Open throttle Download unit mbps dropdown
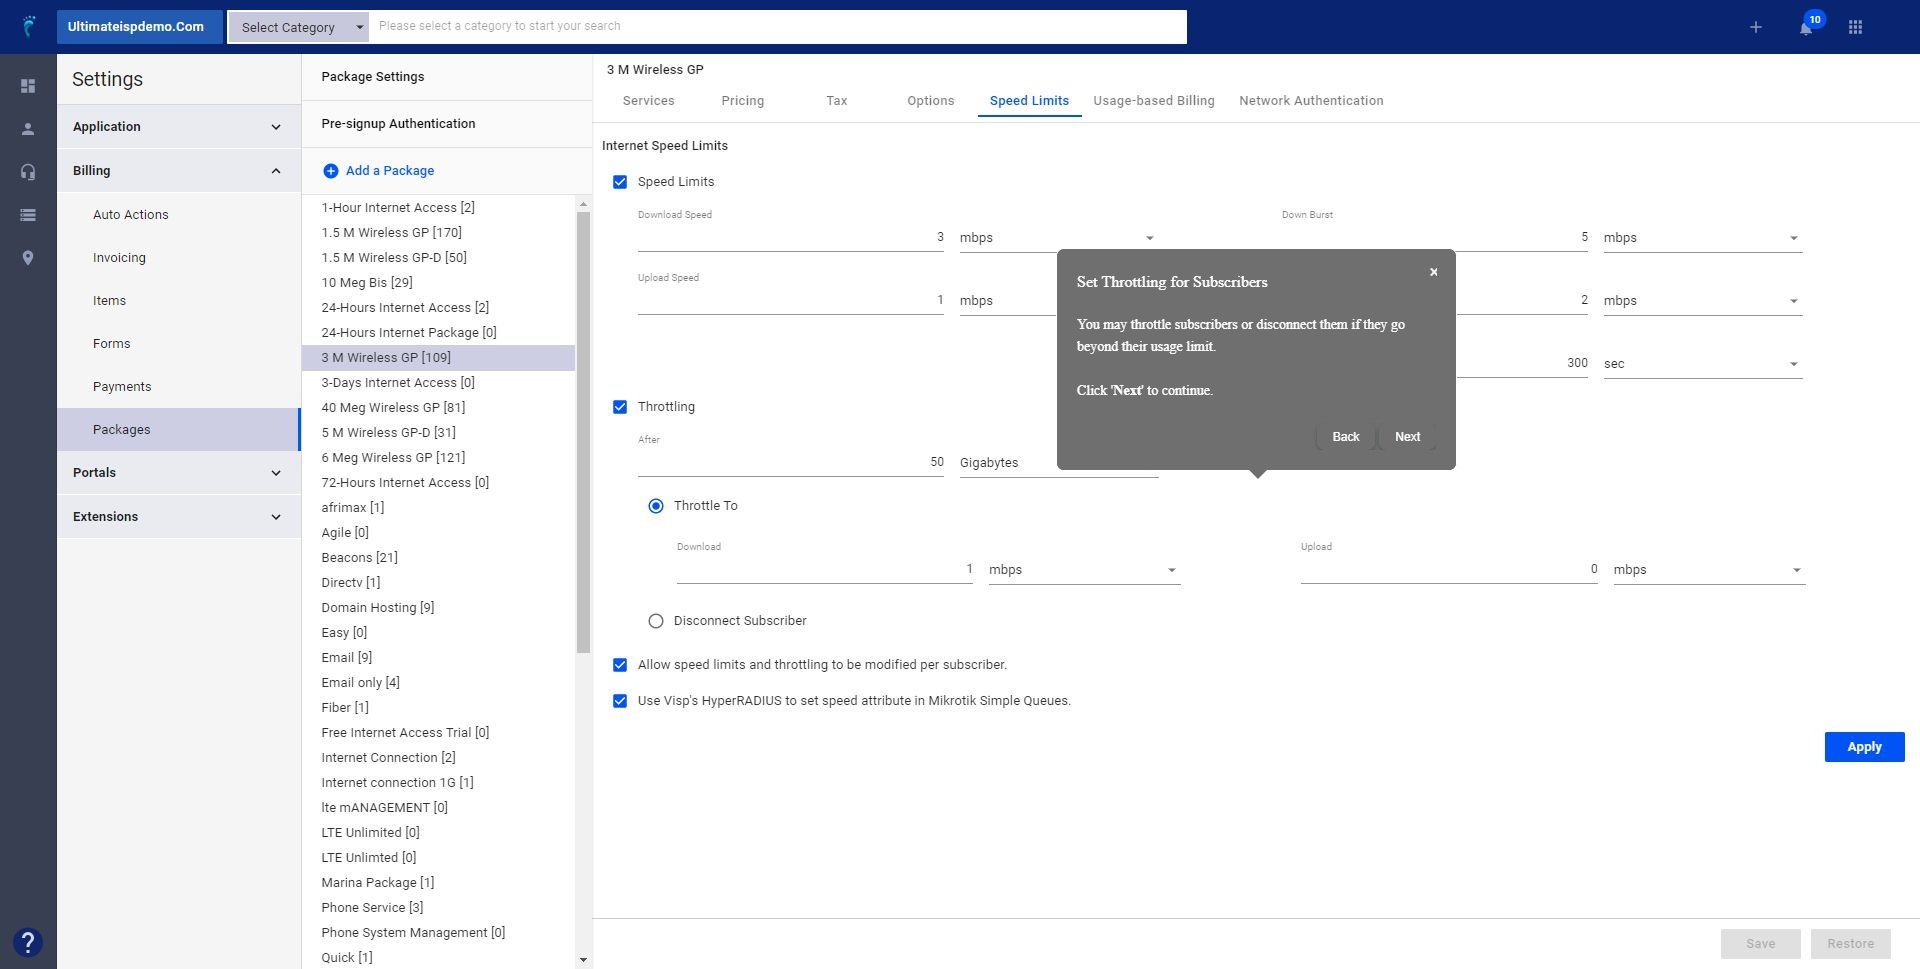This screenshot has height=969, width=1920. point(1084,570)
